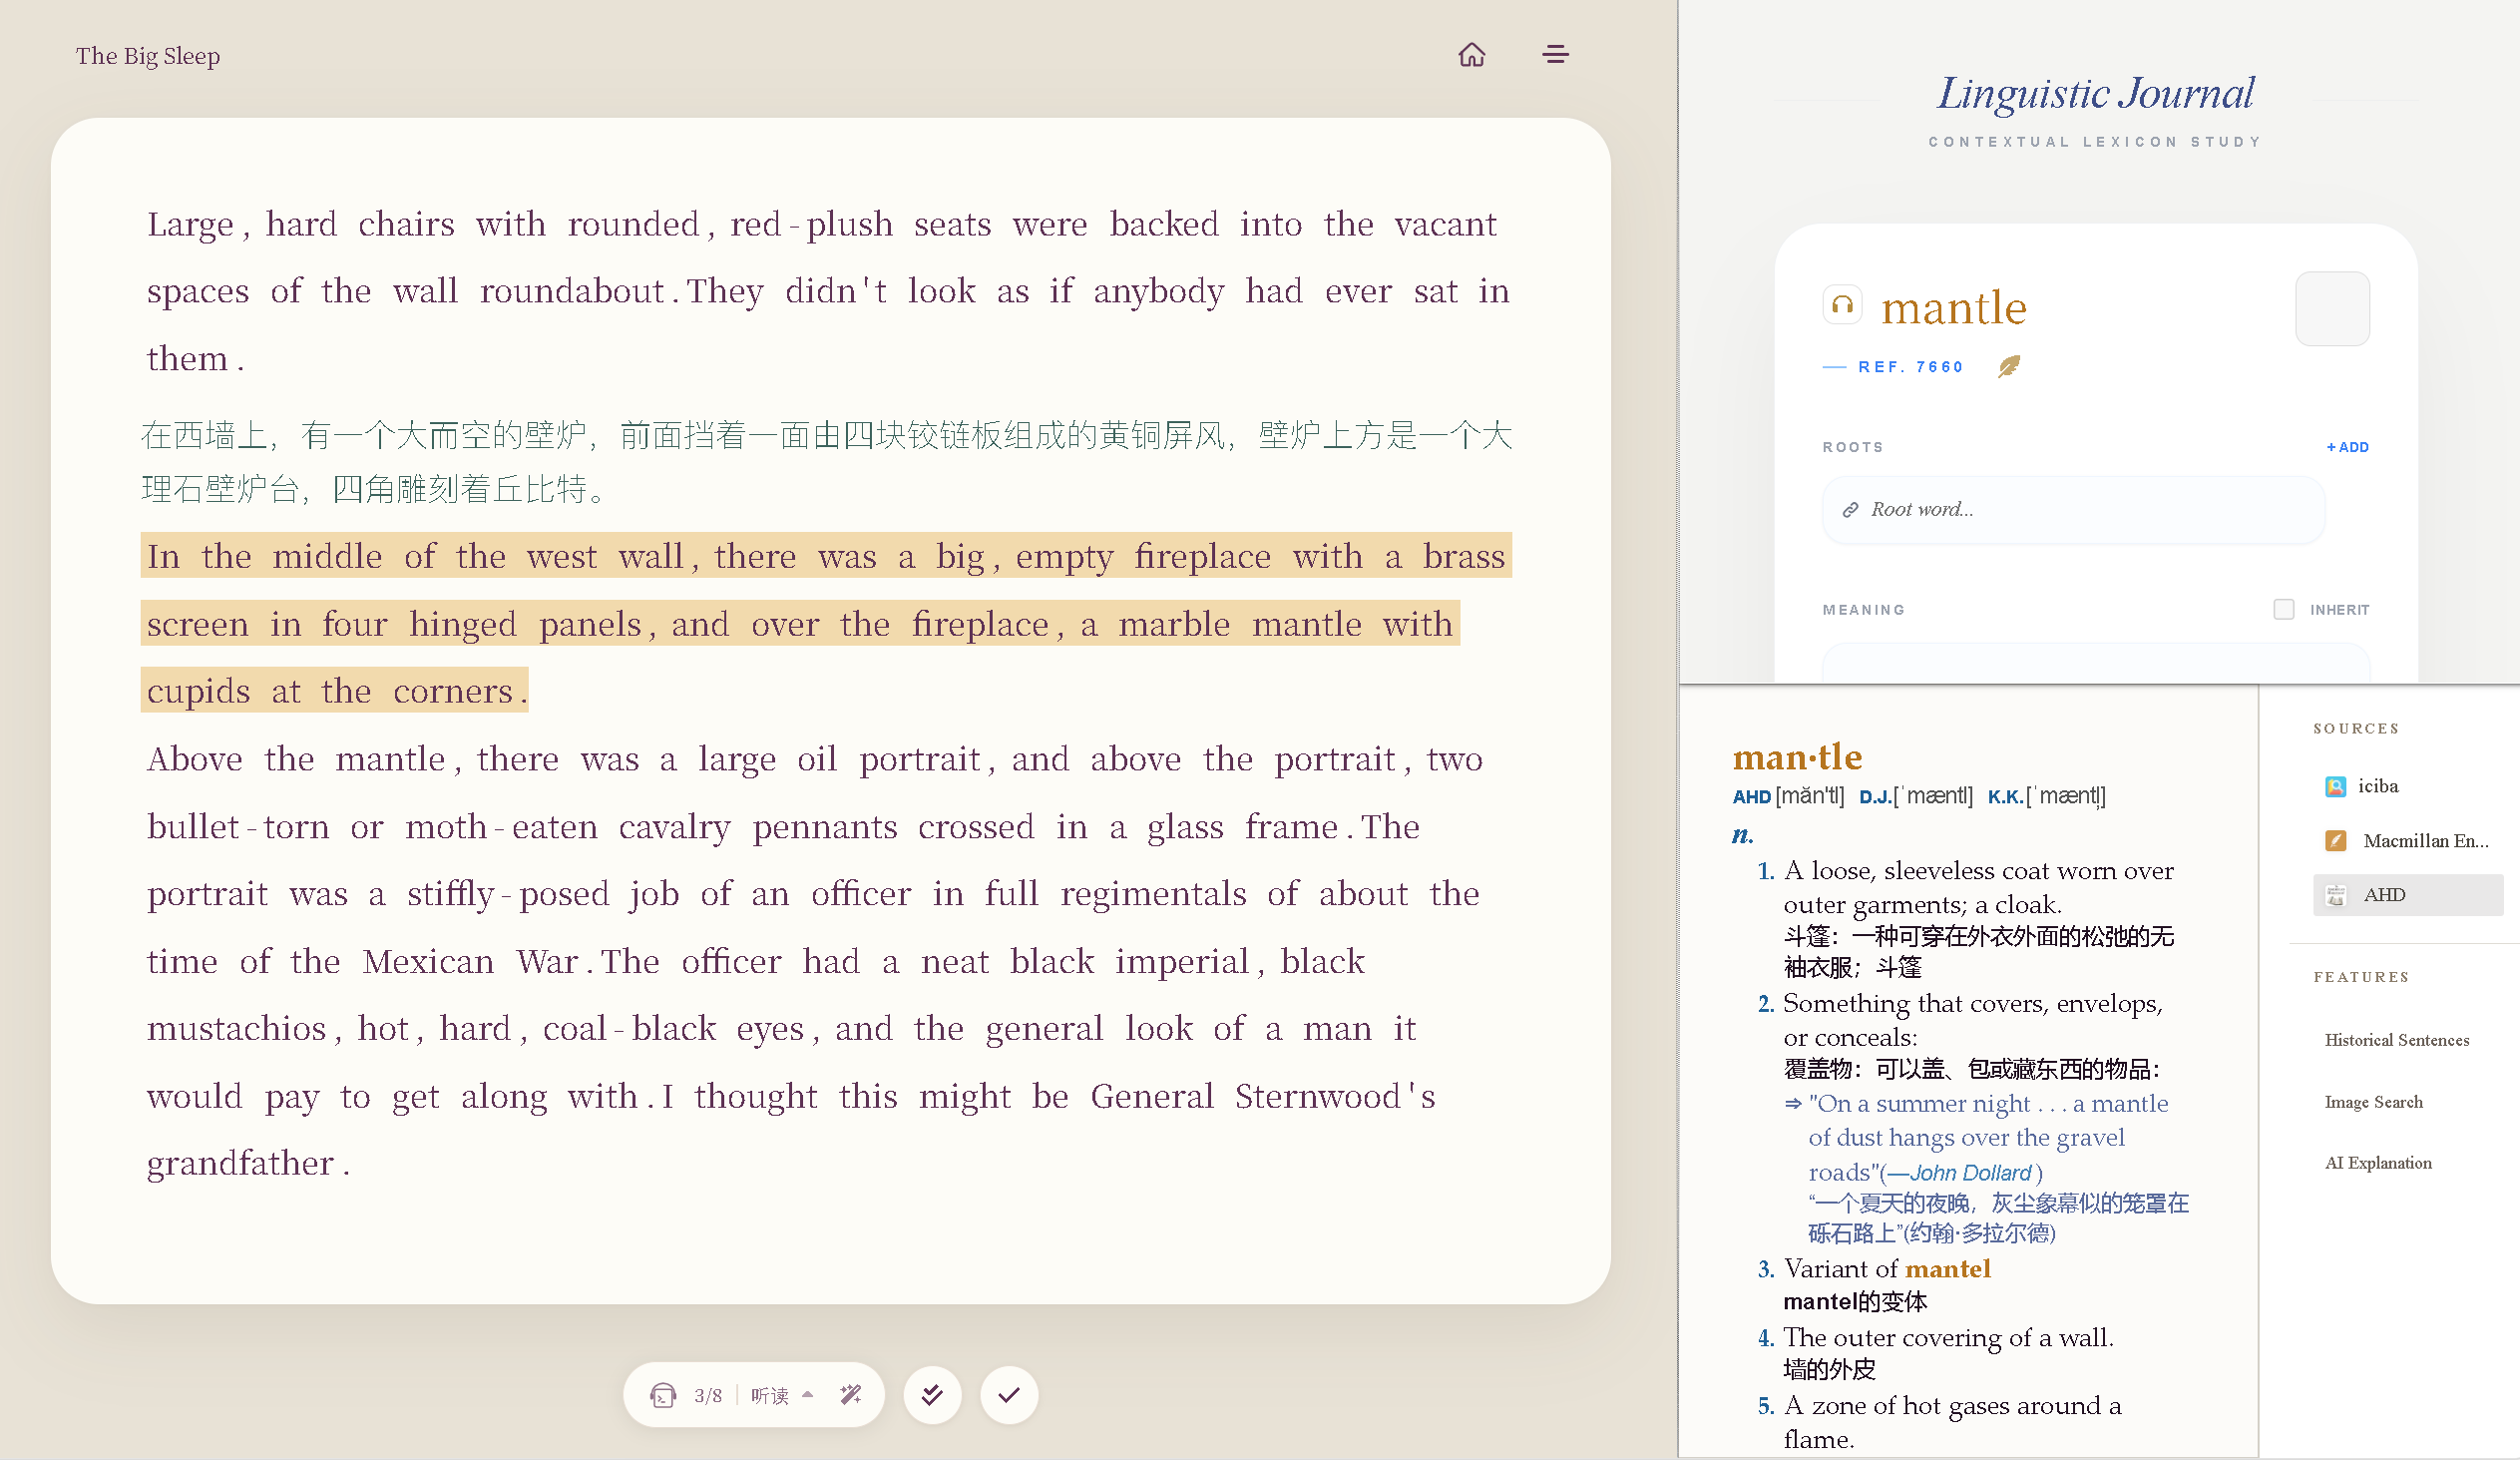Click the single check mark round button
The width and height of the screenshot is (2520, 1460).
pos(1009,1395)
